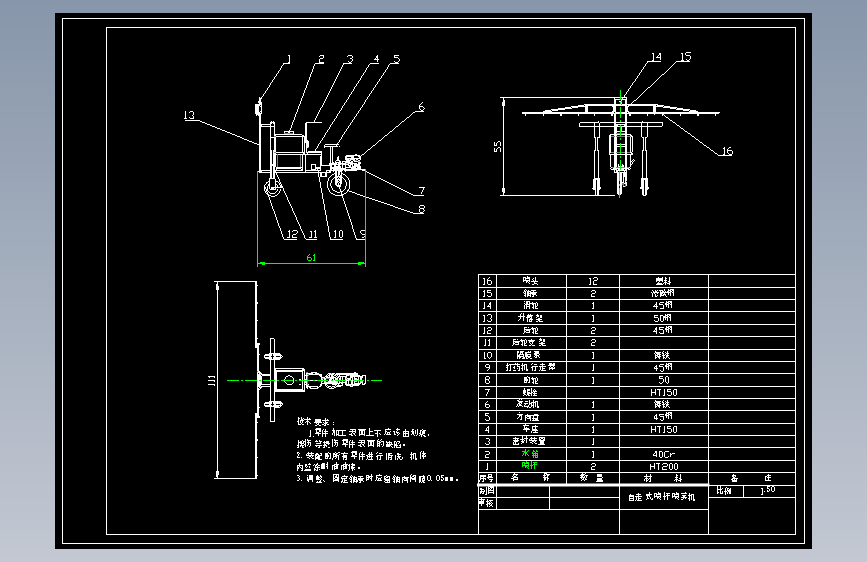
Task: Select the green dimension value 61
Action: pyautogui.click(x=311, y=258)
